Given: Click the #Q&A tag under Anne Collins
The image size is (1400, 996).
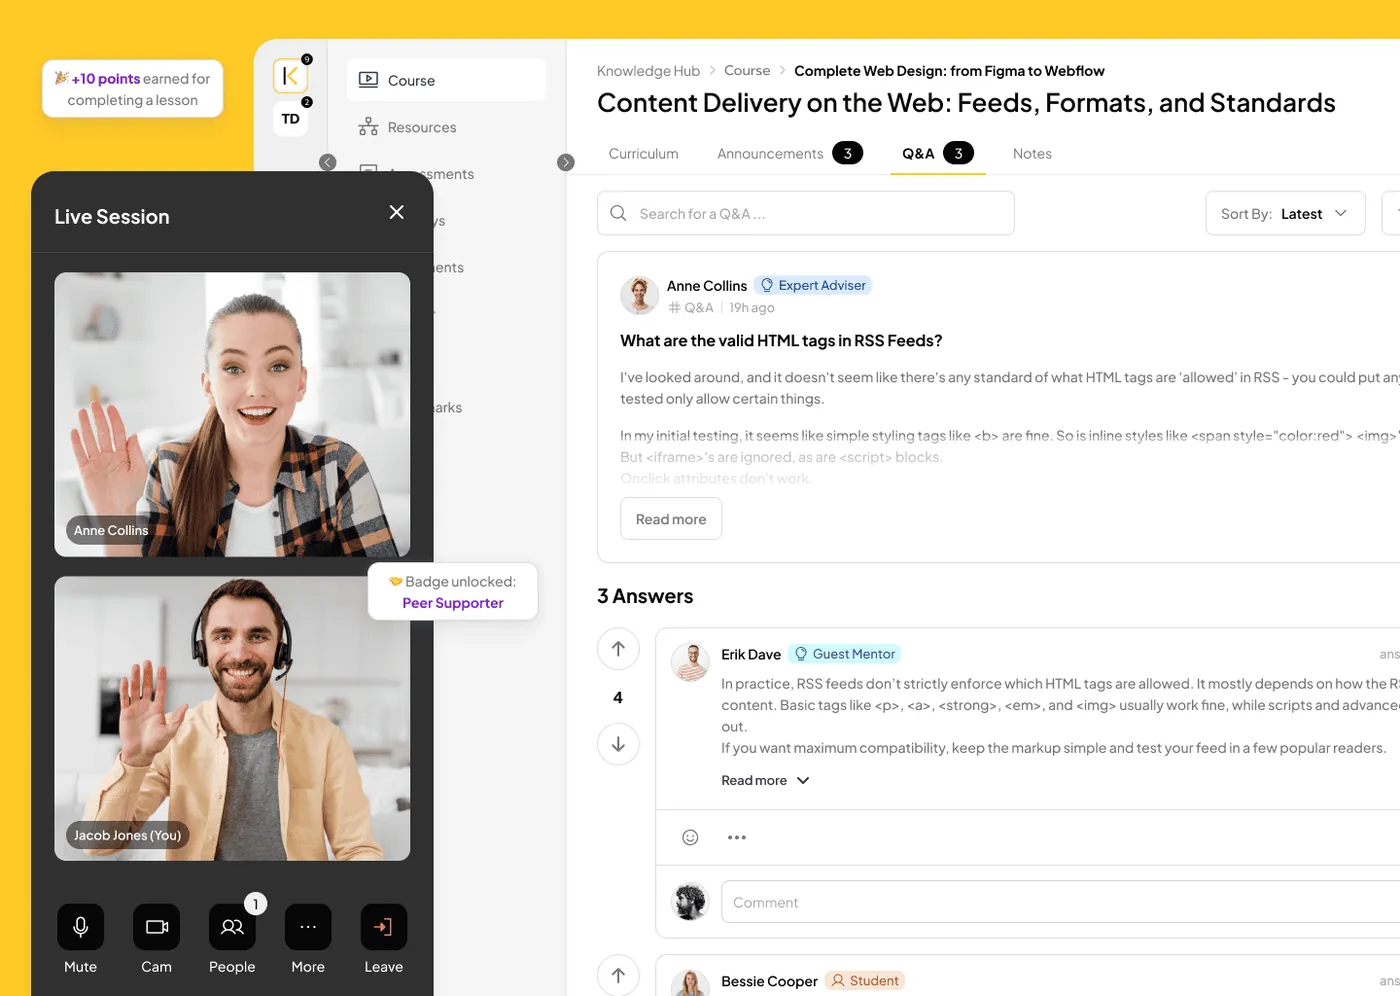Looking at the screenshot, I should point(691,308).
